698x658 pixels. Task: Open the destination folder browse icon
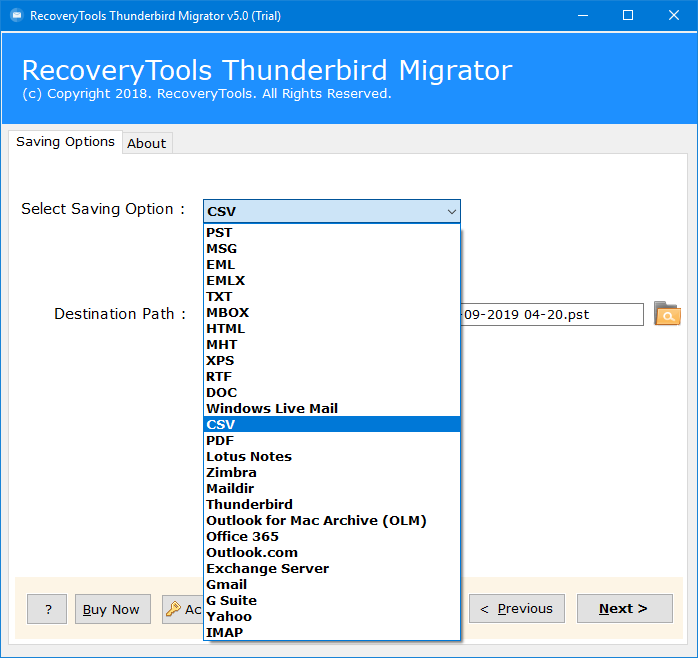tap(667, 314)
